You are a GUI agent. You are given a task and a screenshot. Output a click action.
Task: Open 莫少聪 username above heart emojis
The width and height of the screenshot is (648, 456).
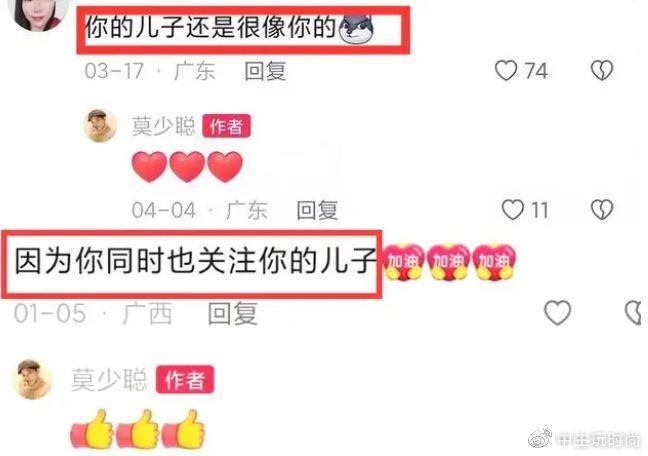(164, 126)
